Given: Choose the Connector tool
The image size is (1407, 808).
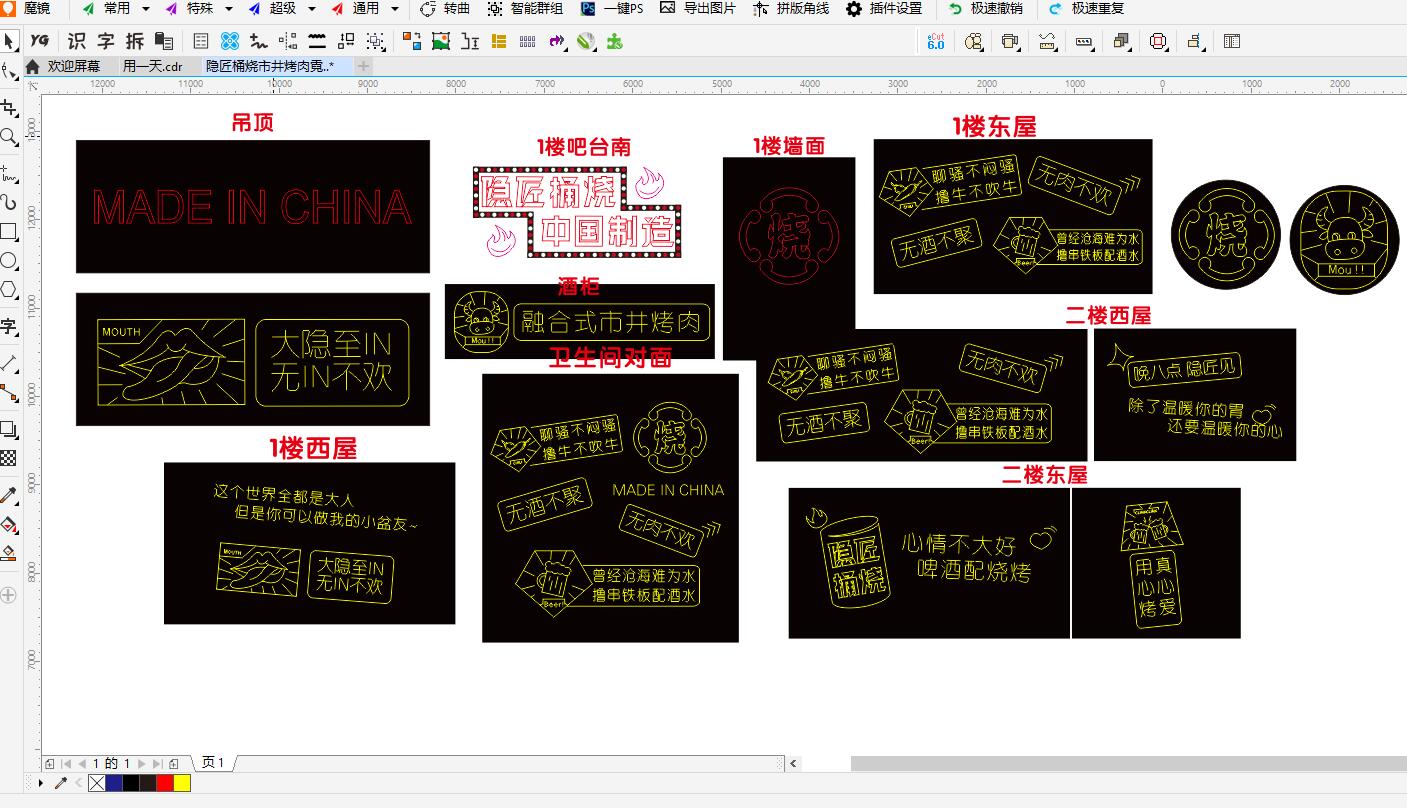Looking at the screenshot, I should (x=9, y=392).
